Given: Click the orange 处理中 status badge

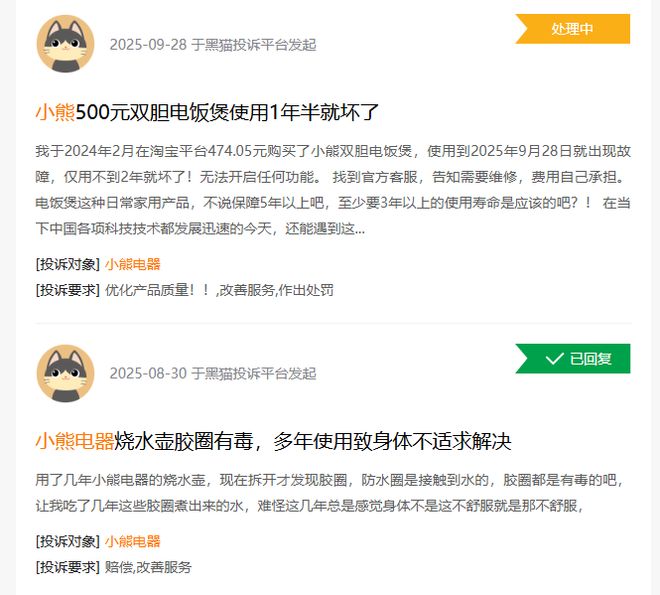Looking at the screenshot, I should [572, 29].
